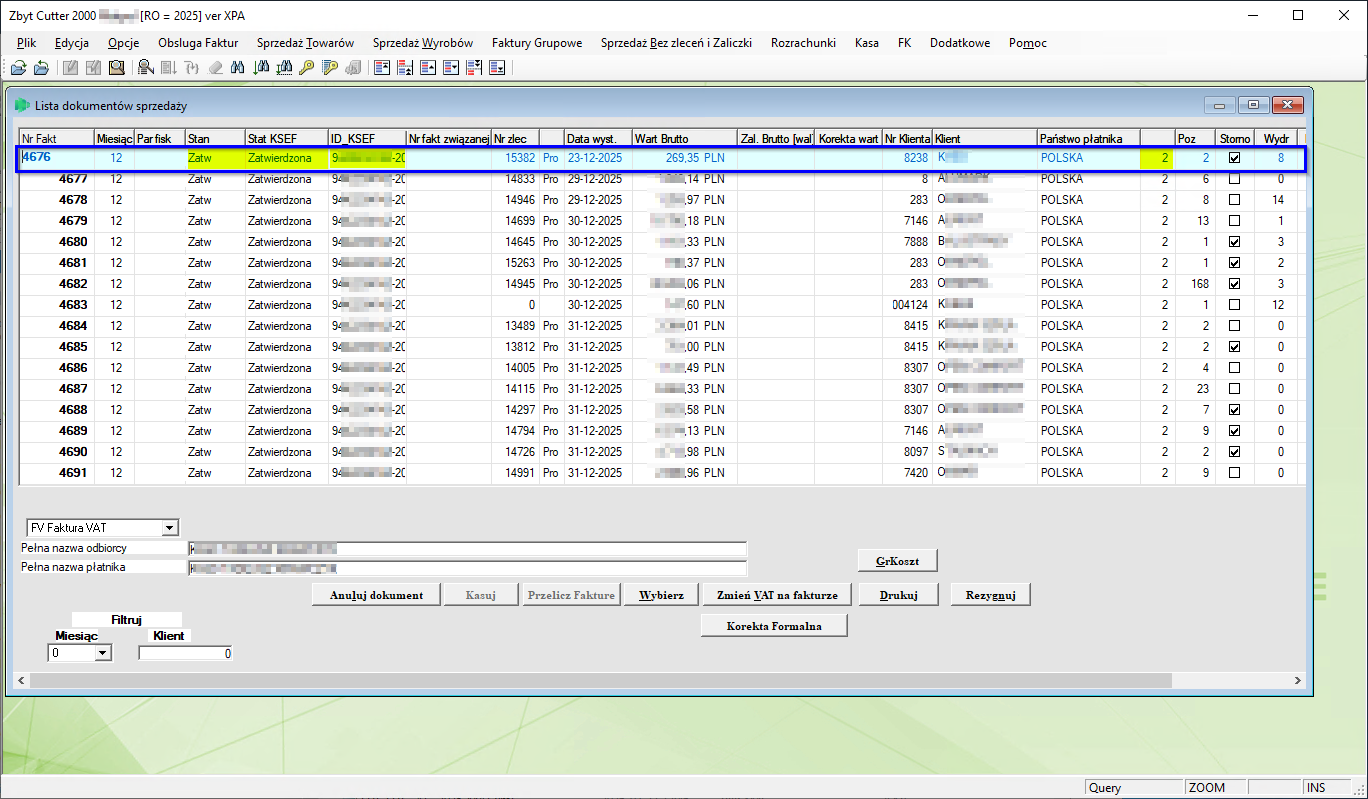Image resolution: width=1368 pixels, height=799 pixels.
Task: Expand the Miesiąc filter dropdown
Action: 101,653
